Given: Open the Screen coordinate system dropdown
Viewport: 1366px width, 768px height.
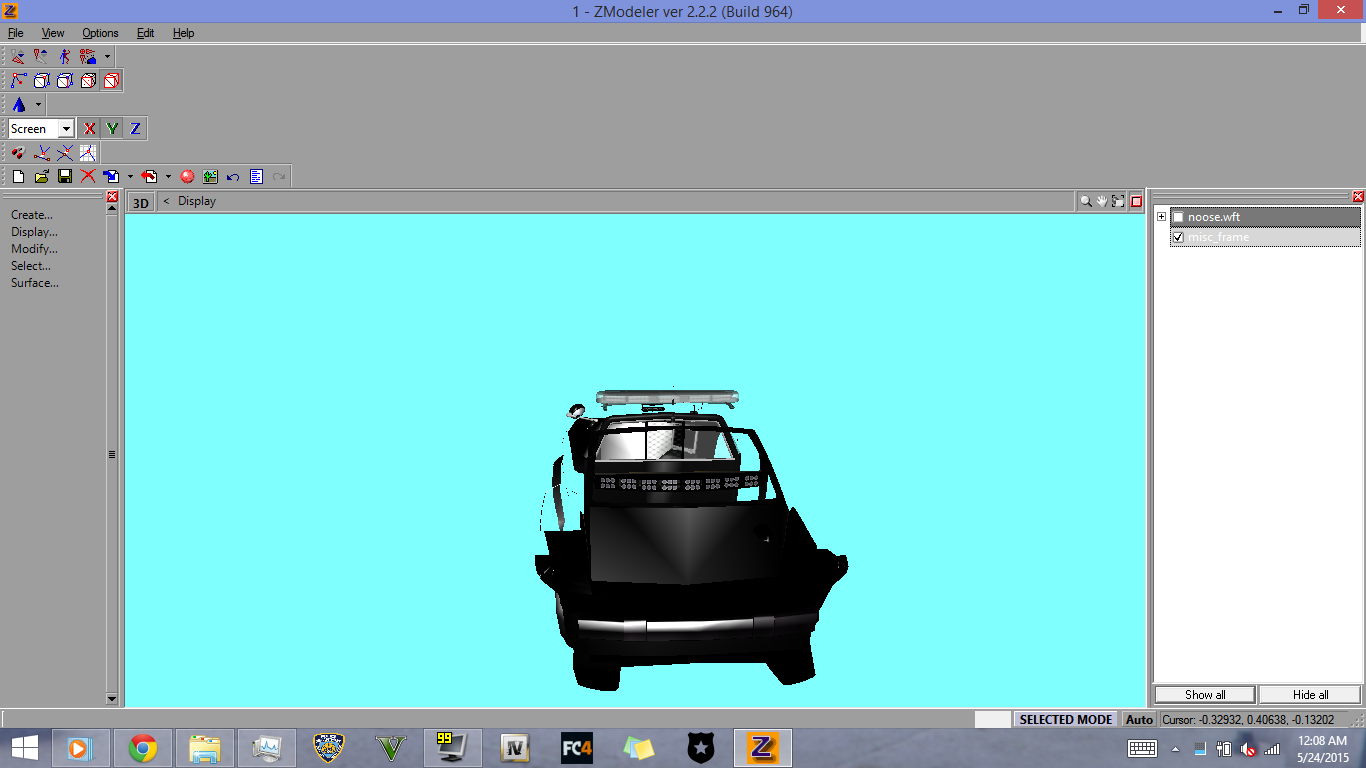Looking at the screenshot, I should [66, 129].
